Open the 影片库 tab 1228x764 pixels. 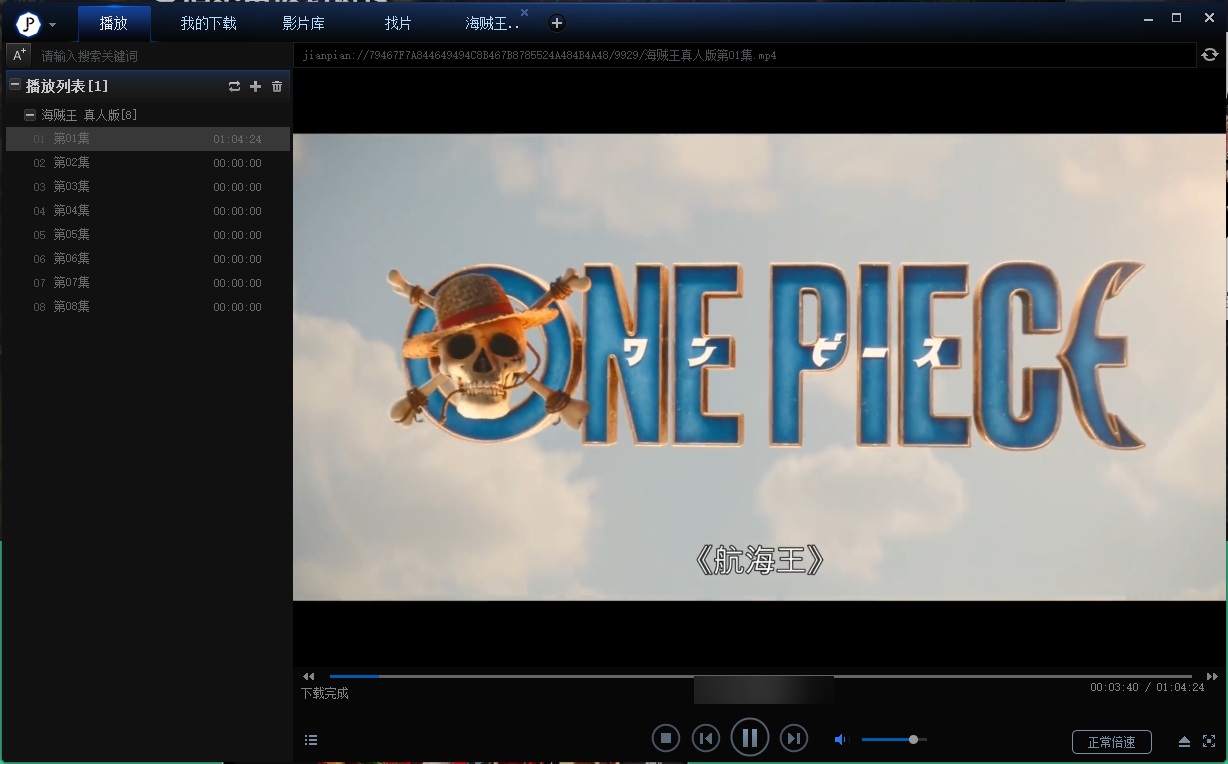(x=303, y=23)
